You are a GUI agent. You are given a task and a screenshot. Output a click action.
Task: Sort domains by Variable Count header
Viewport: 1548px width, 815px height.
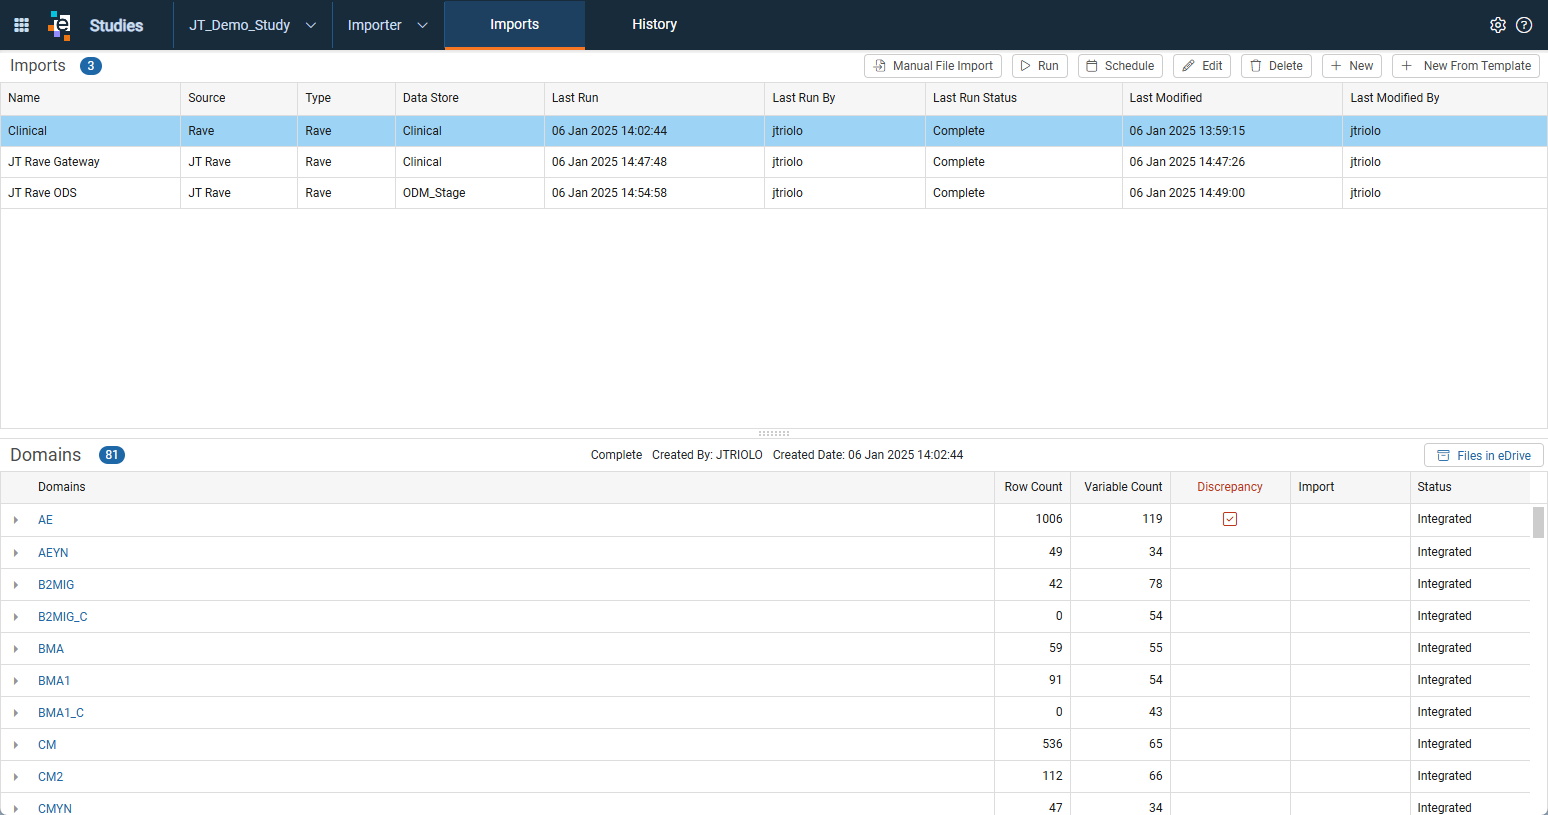pyautogui.click(x=1120, y=487)
